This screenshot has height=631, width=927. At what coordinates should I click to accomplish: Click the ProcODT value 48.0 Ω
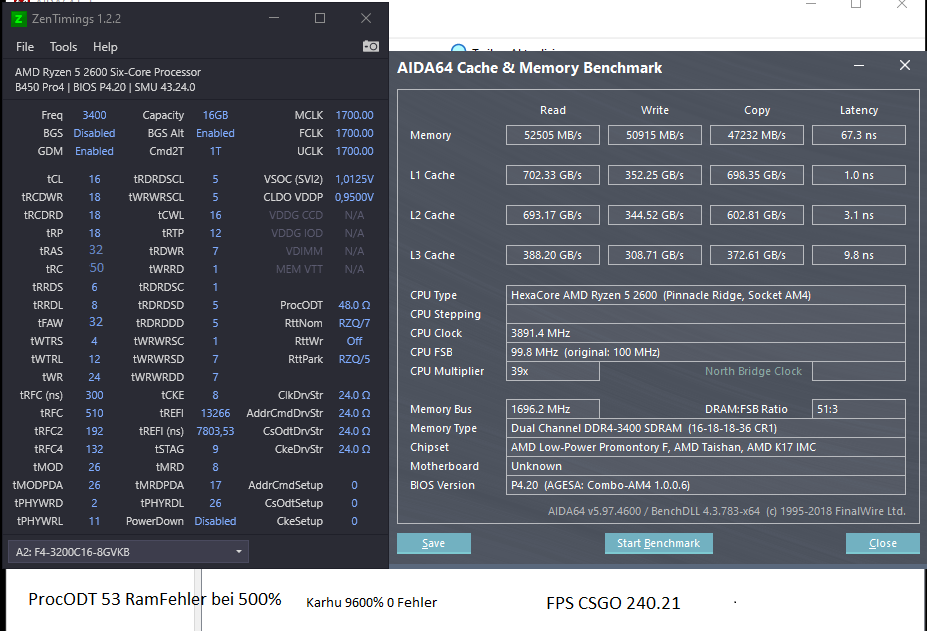pyautogui.click(x=354, y=305)
